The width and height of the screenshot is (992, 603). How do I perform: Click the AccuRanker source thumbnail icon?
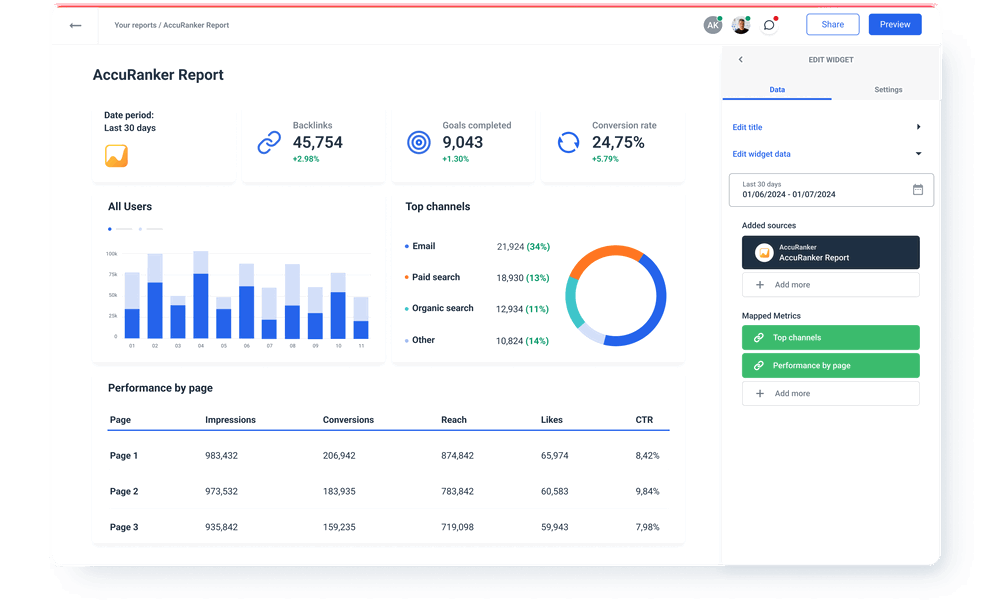click(x=764, y=252)
